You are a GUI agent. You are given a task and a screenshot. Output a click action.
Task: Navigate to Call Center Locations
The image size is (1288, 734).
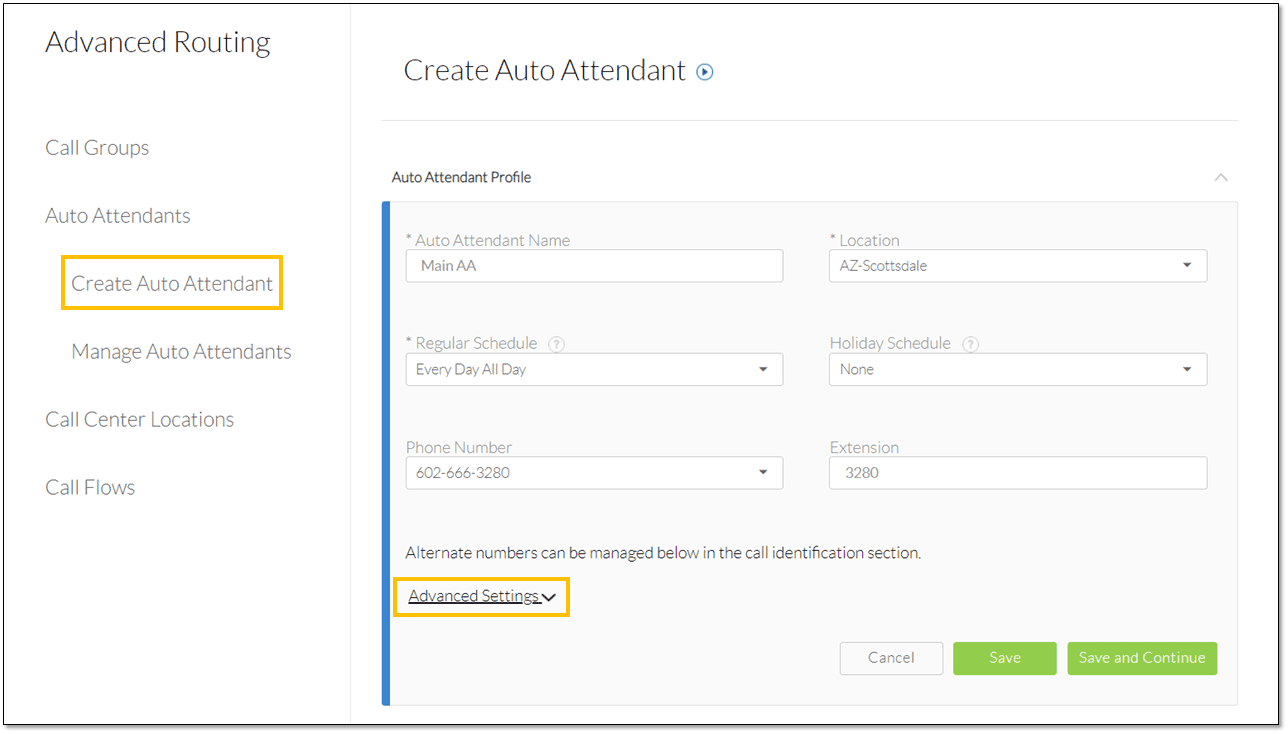(139, 420)
